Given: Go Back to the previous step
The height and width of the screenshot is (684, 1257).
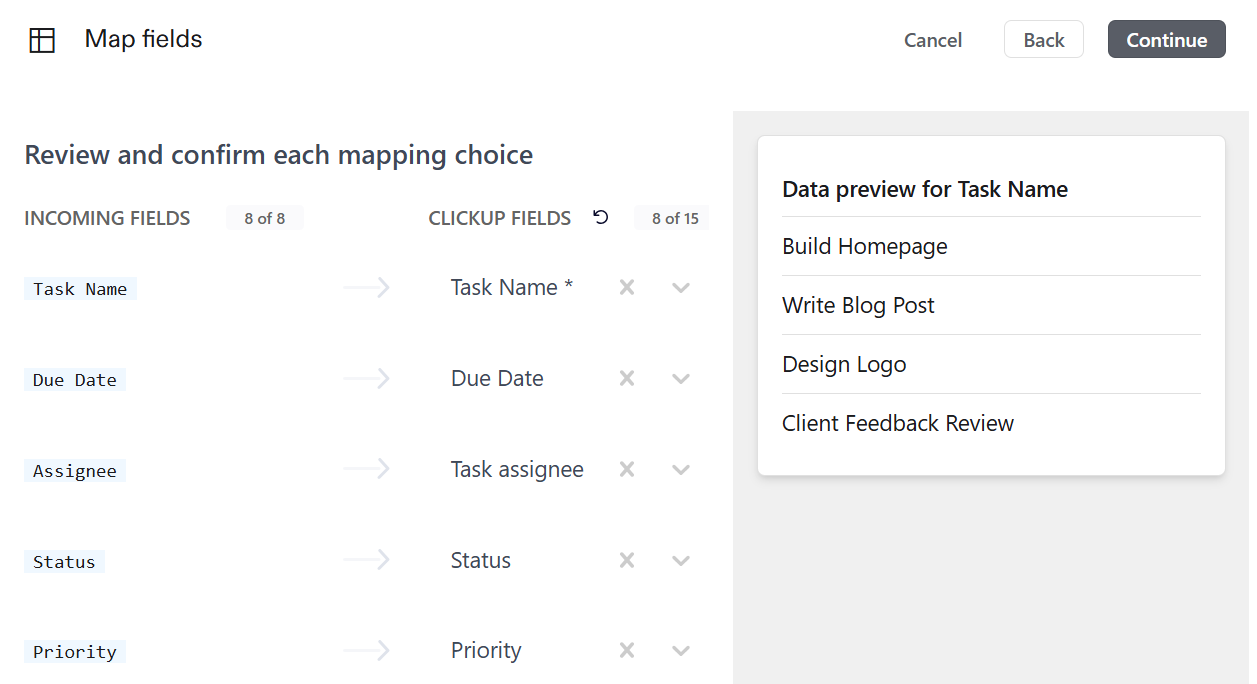Looking at the screenshot, I should click(x=1043, y=39).
